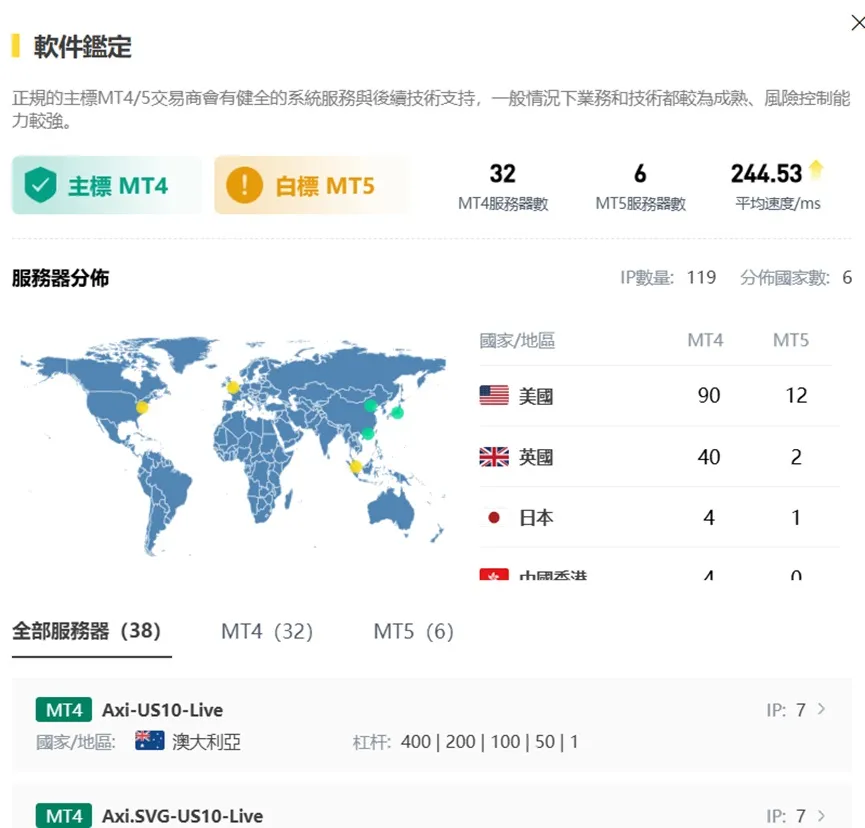Click the MT4 value 90 for 美國
Viewport: 865px width, 828px height.
(x=709, y=396)
